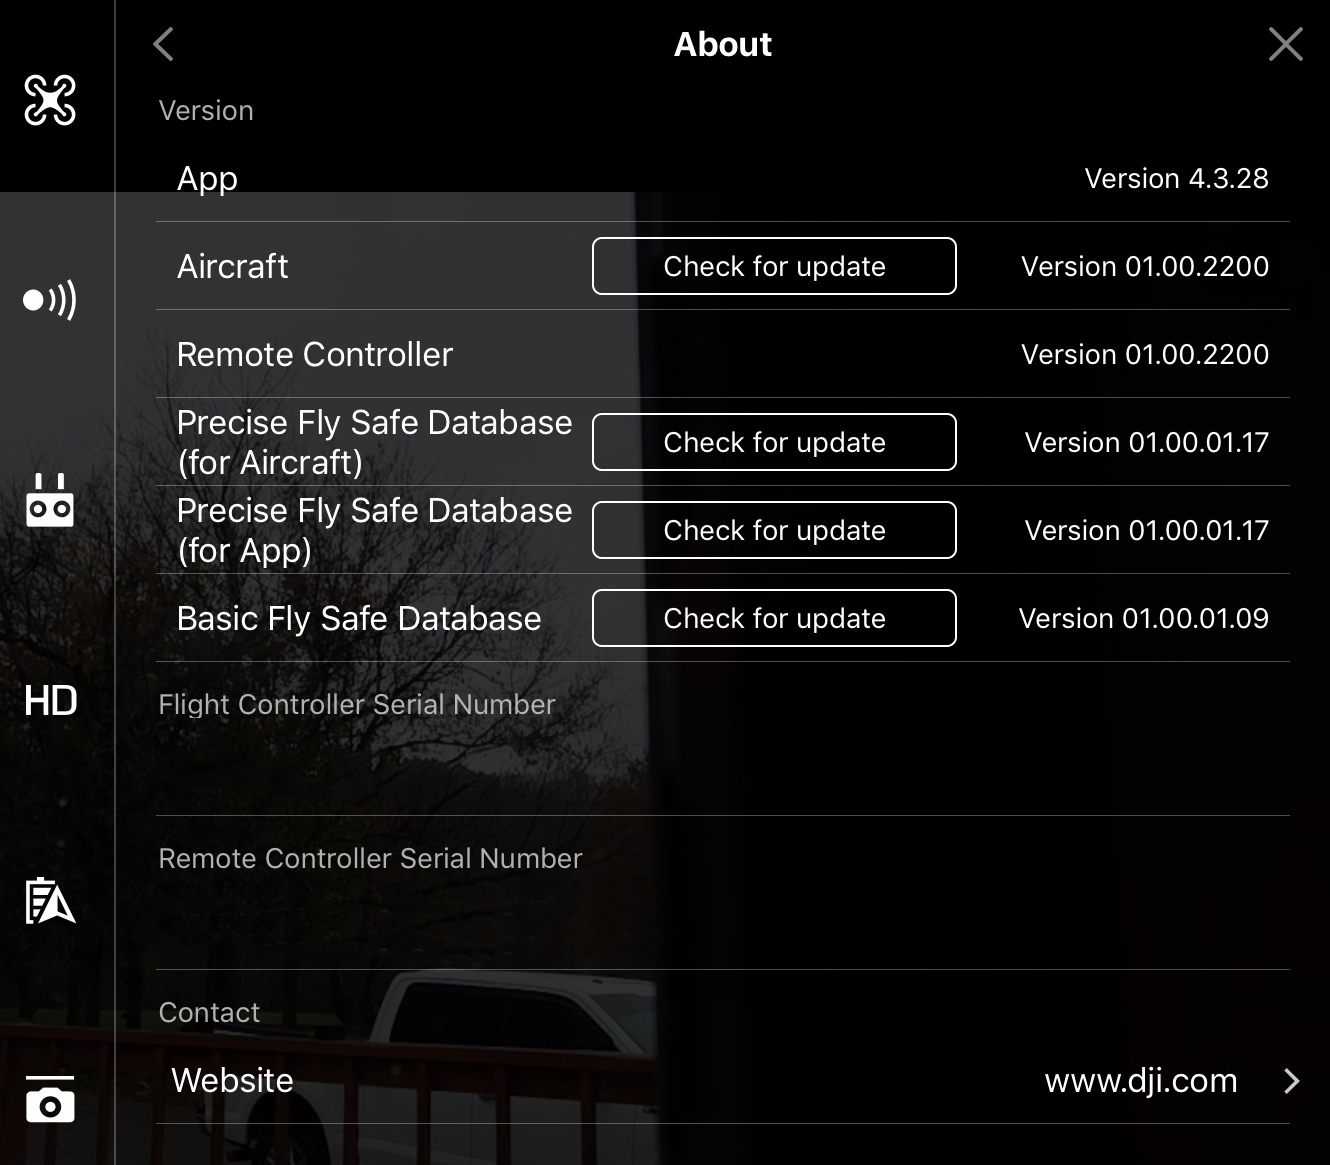1330x1165 pixels.
Task: Open the HD image transmission settings
Action: [50, 700]
